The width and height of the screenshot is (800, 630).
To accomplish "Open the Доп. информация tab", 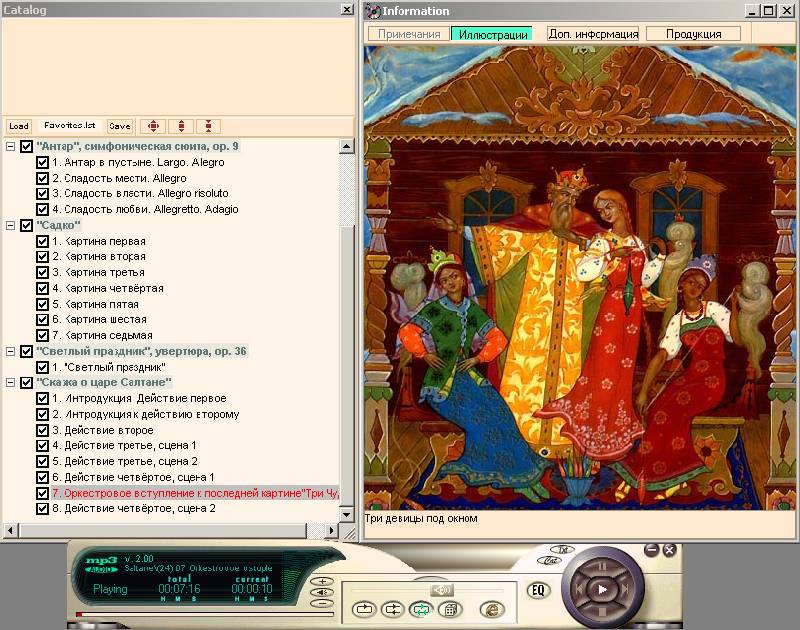I will click(x=593, y=34).
